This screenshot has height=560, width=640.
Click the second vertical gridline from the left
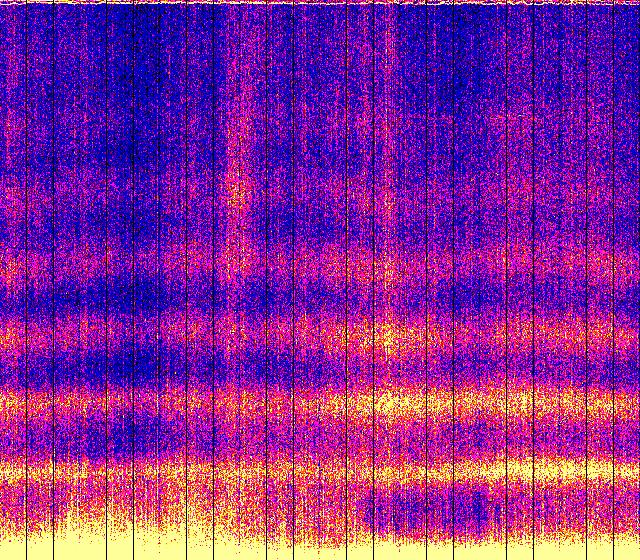[53, 280]
